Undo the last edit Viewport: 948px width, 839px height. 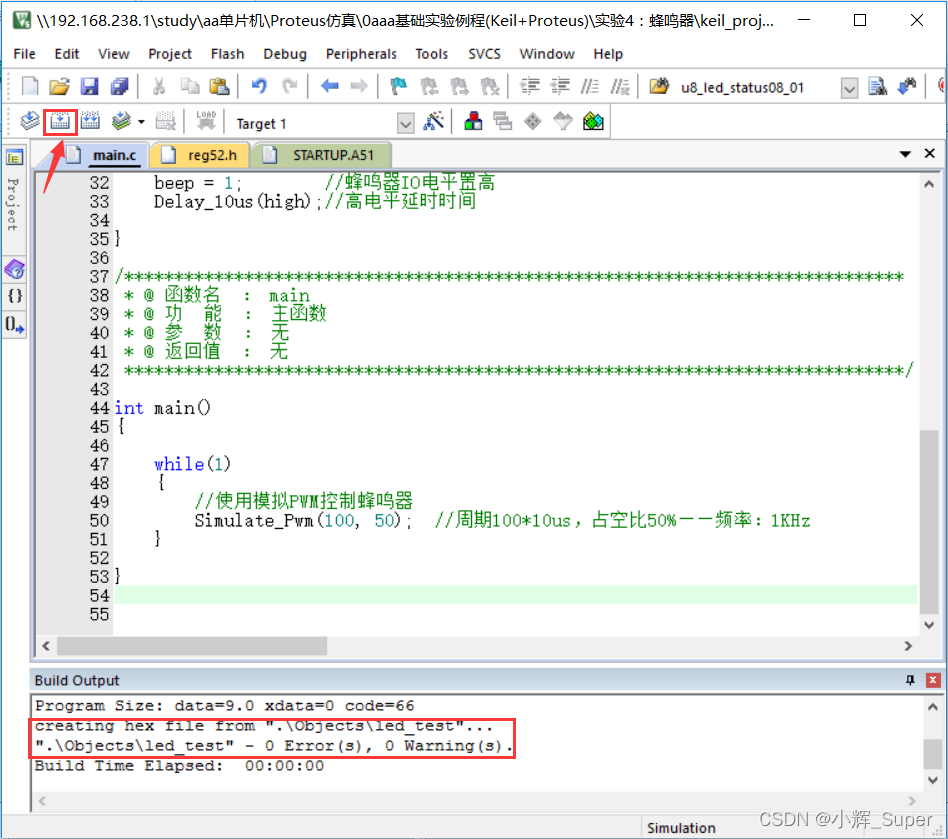(259, 86)
